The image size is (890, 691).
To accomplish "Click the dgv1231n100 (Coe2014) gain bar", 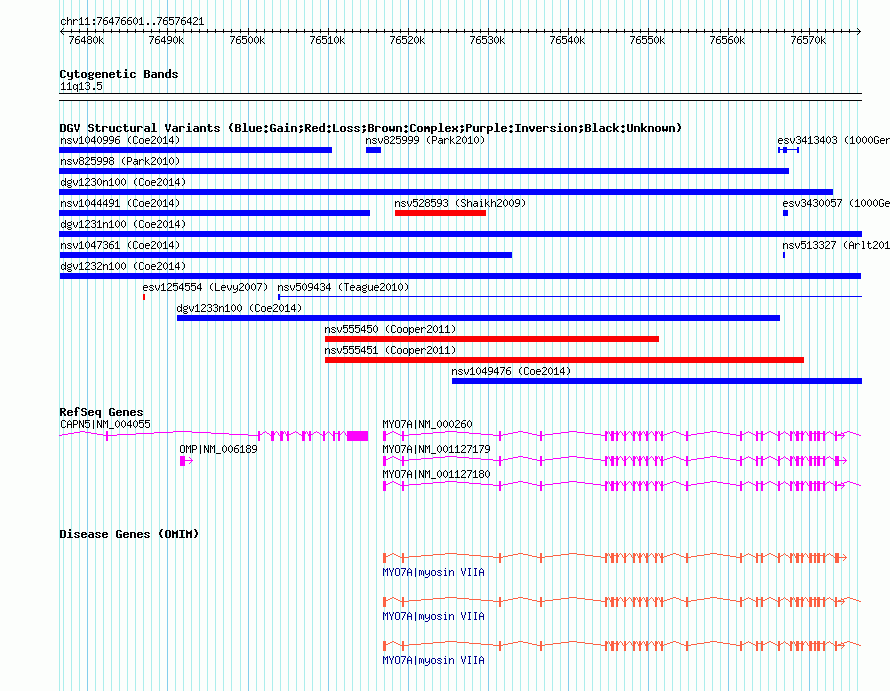I will (x=460, y=234).
